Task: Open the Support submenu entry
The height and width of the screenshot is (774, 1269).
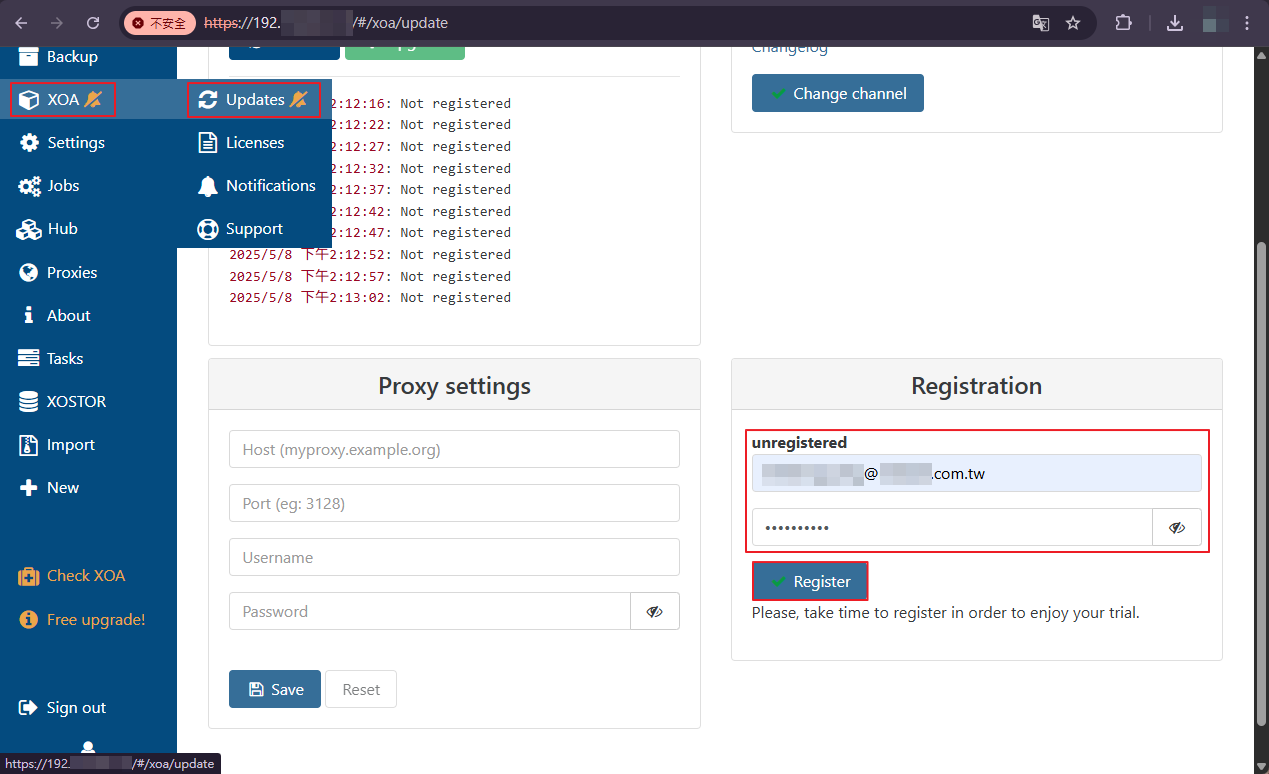Action: (x=255, y=228)
